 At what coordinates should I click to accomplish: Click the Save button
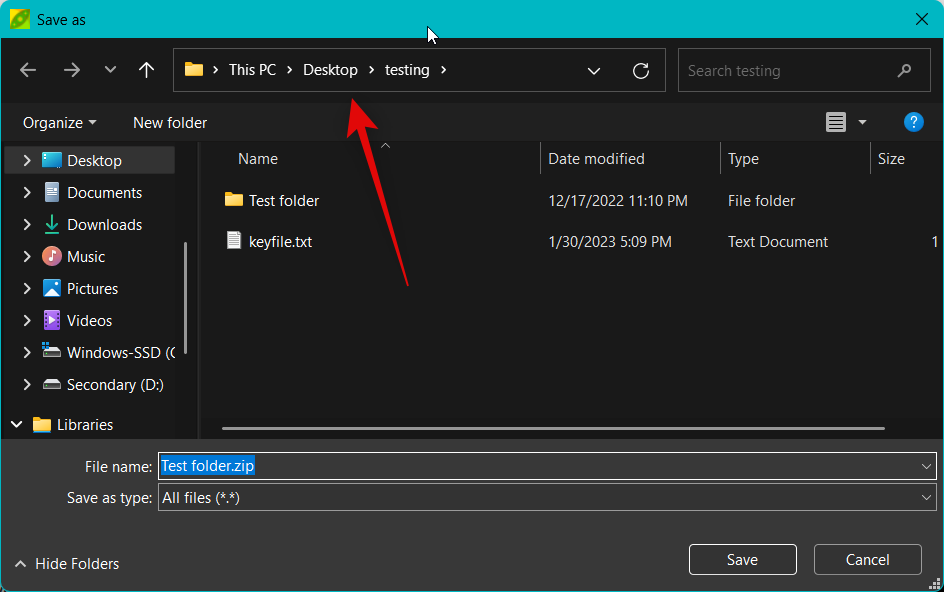pyautogui.click(x=742, y=560)
